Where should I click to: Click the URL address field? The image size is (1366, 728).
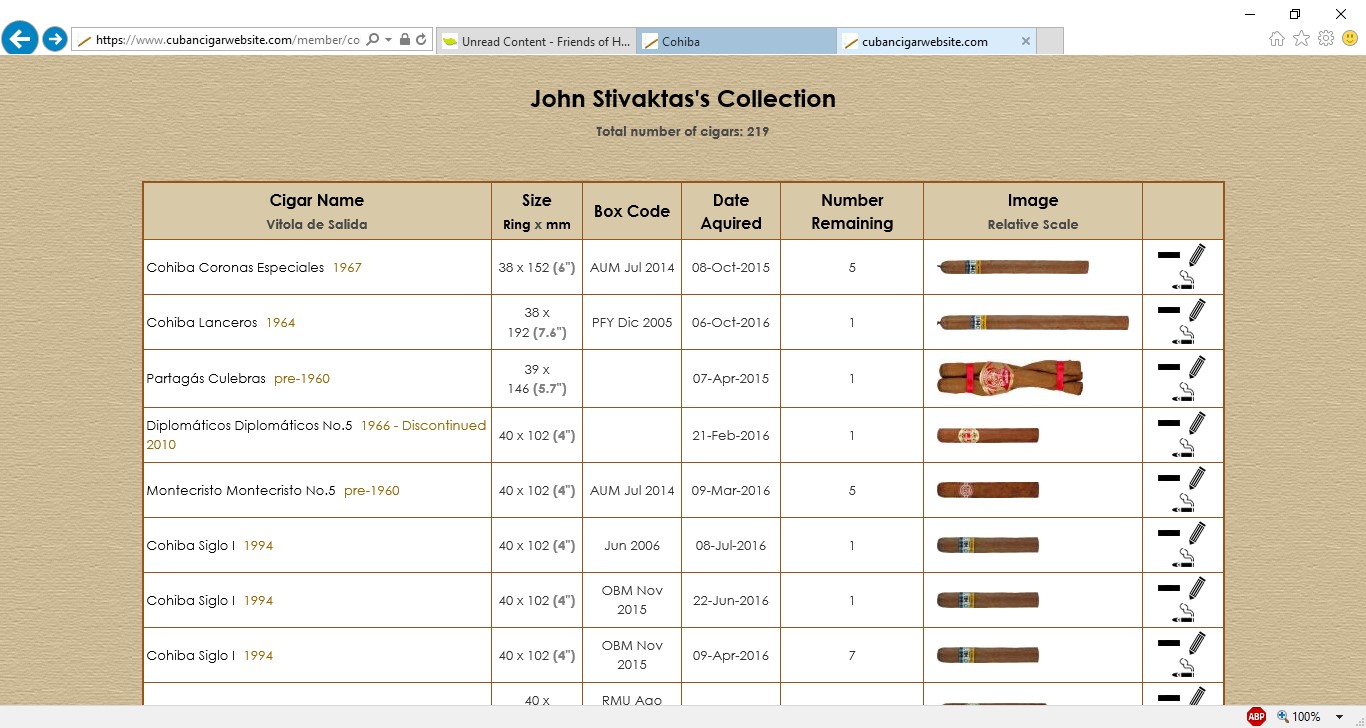[x=227, y=40]
